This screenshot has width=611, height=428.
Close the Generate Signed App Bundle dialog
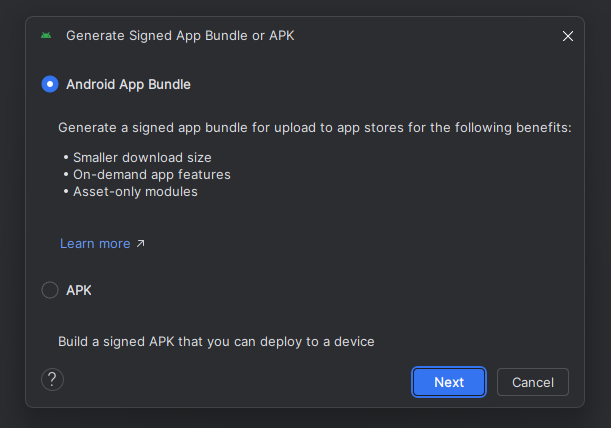568,36
